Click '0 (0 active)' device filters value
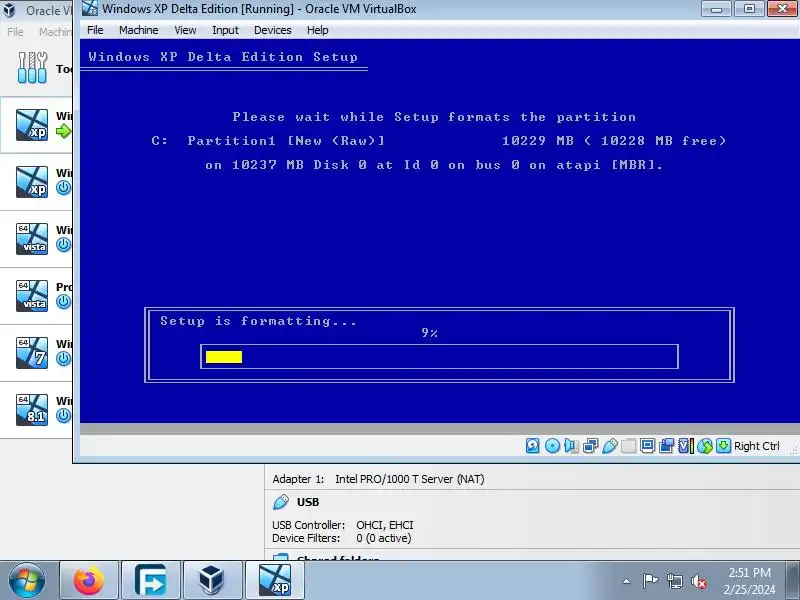This screenshot has height=600, width=800. coord(384,538)
